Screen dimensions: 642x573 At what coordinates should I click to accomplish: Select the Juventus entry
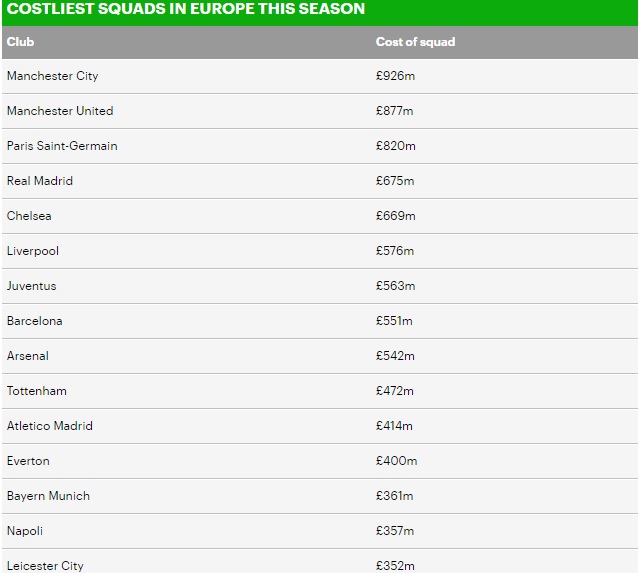32,286
